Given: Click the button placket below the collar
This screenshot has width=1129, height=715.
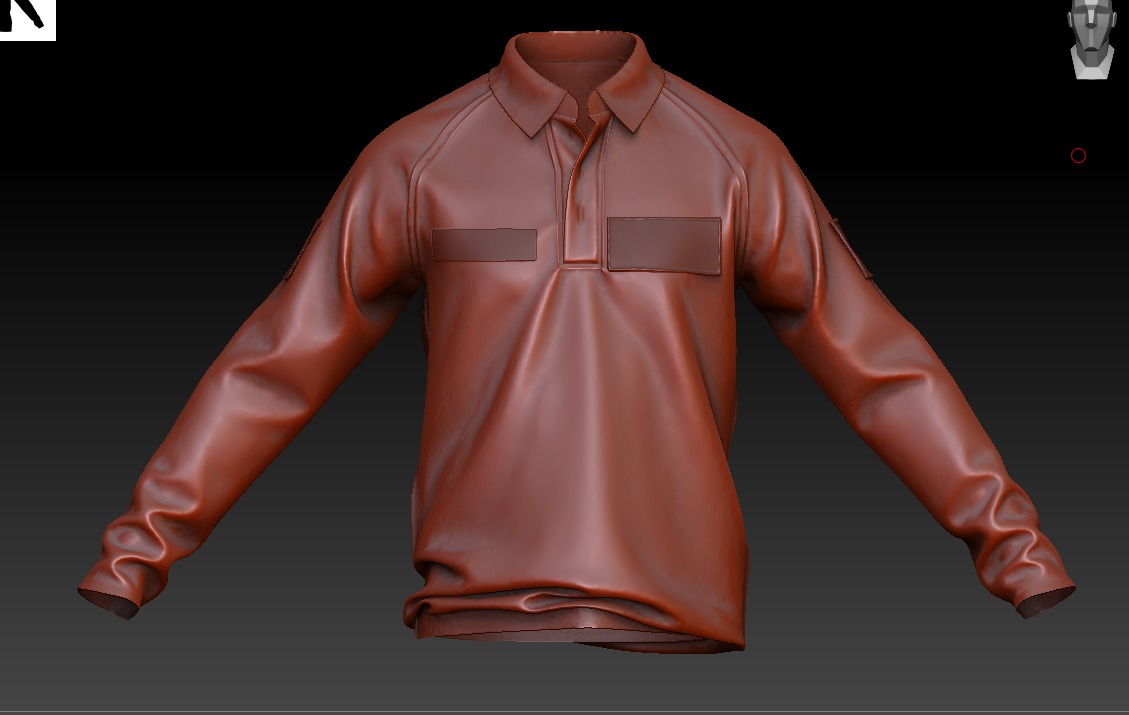Looking at the screenshot, I should 582,194.
